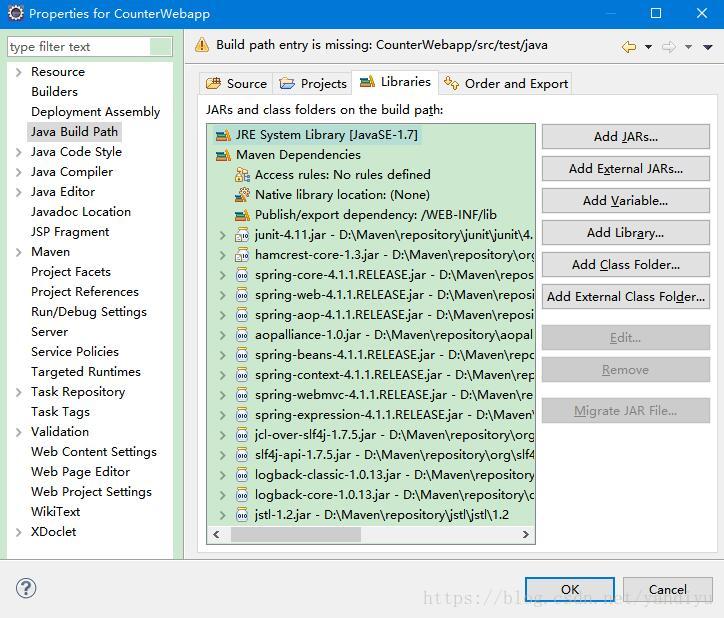The width and height of the screenshot is (724, 618).
Task: Confirm with the OK button
Action: (570, 589)
